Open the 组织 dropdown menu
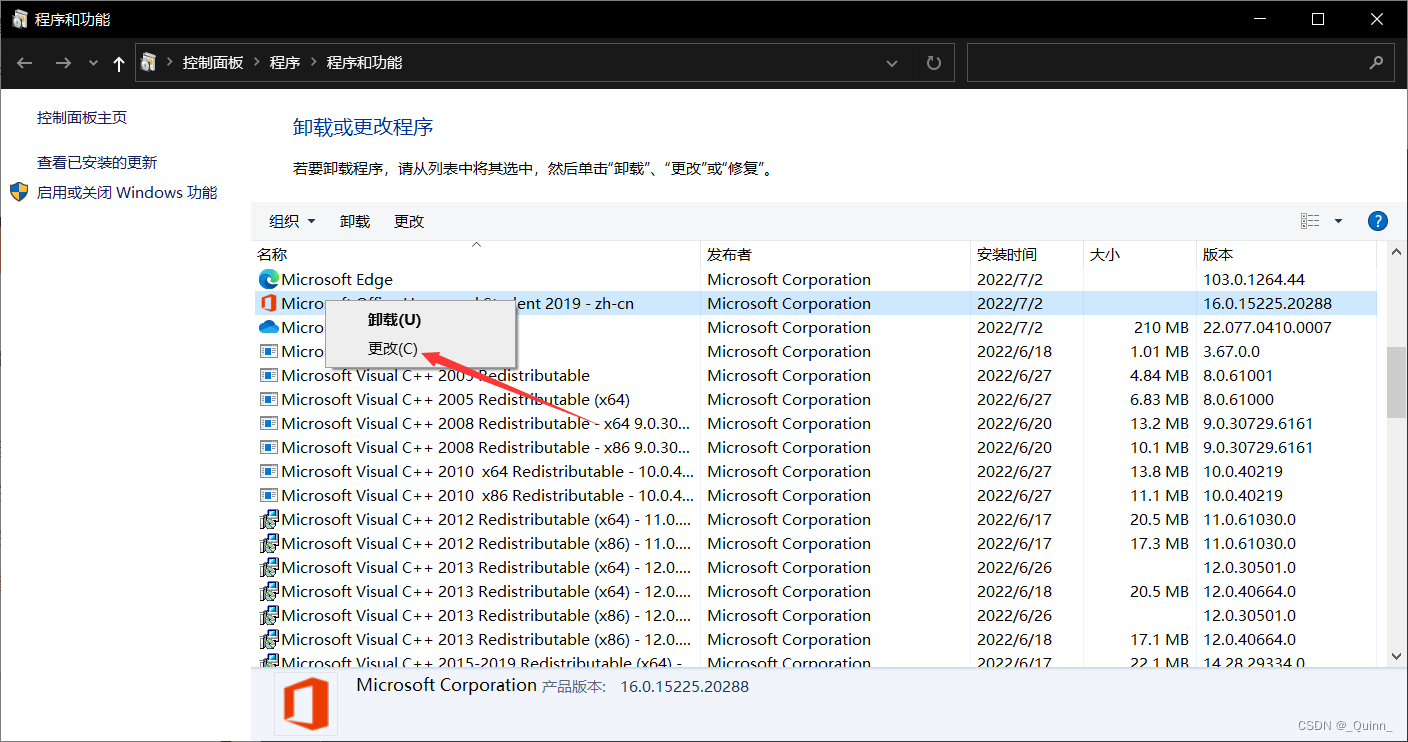 293,221
